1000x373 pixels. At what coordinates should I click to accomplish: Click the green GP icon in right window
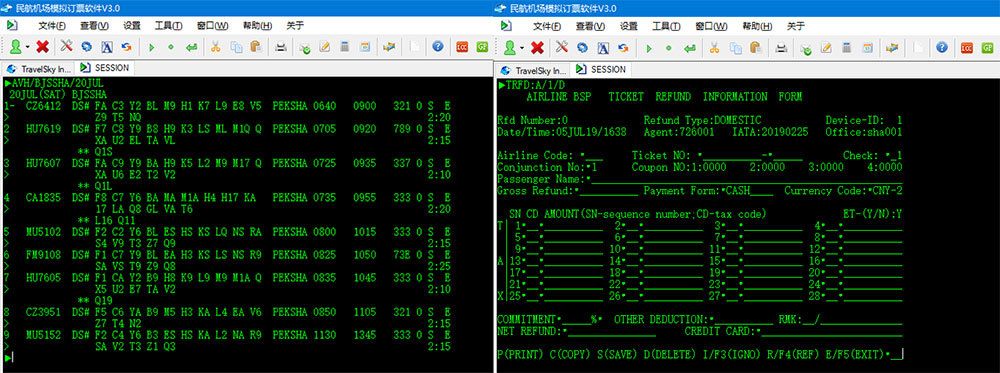[987, 47]
